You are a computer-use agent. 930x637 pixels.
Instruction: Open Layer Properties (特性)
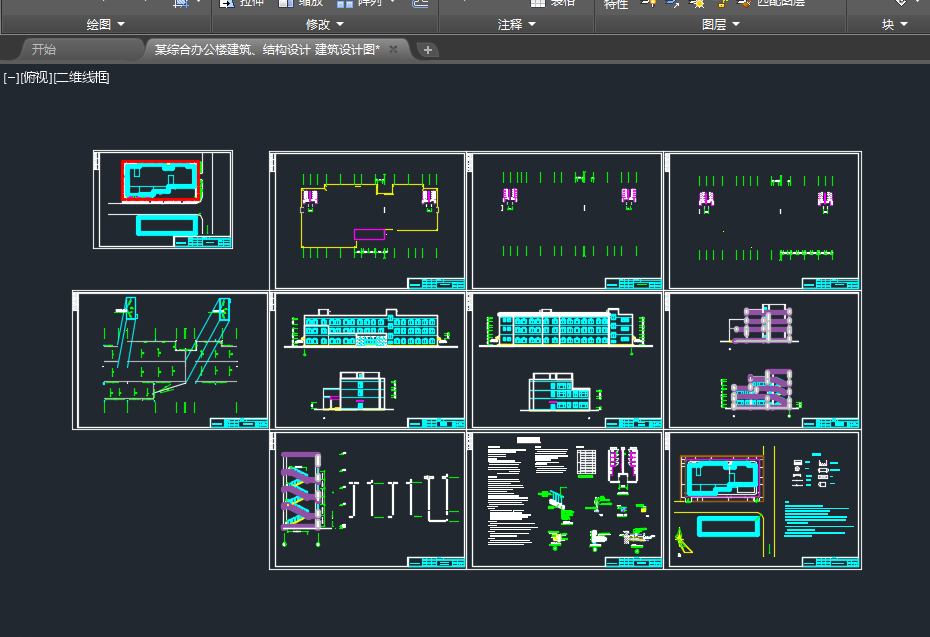(616, 5)
